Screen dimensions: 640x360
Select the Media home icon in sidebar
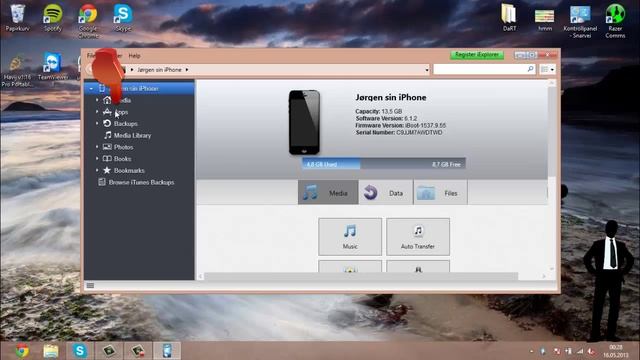coord(107,100)
